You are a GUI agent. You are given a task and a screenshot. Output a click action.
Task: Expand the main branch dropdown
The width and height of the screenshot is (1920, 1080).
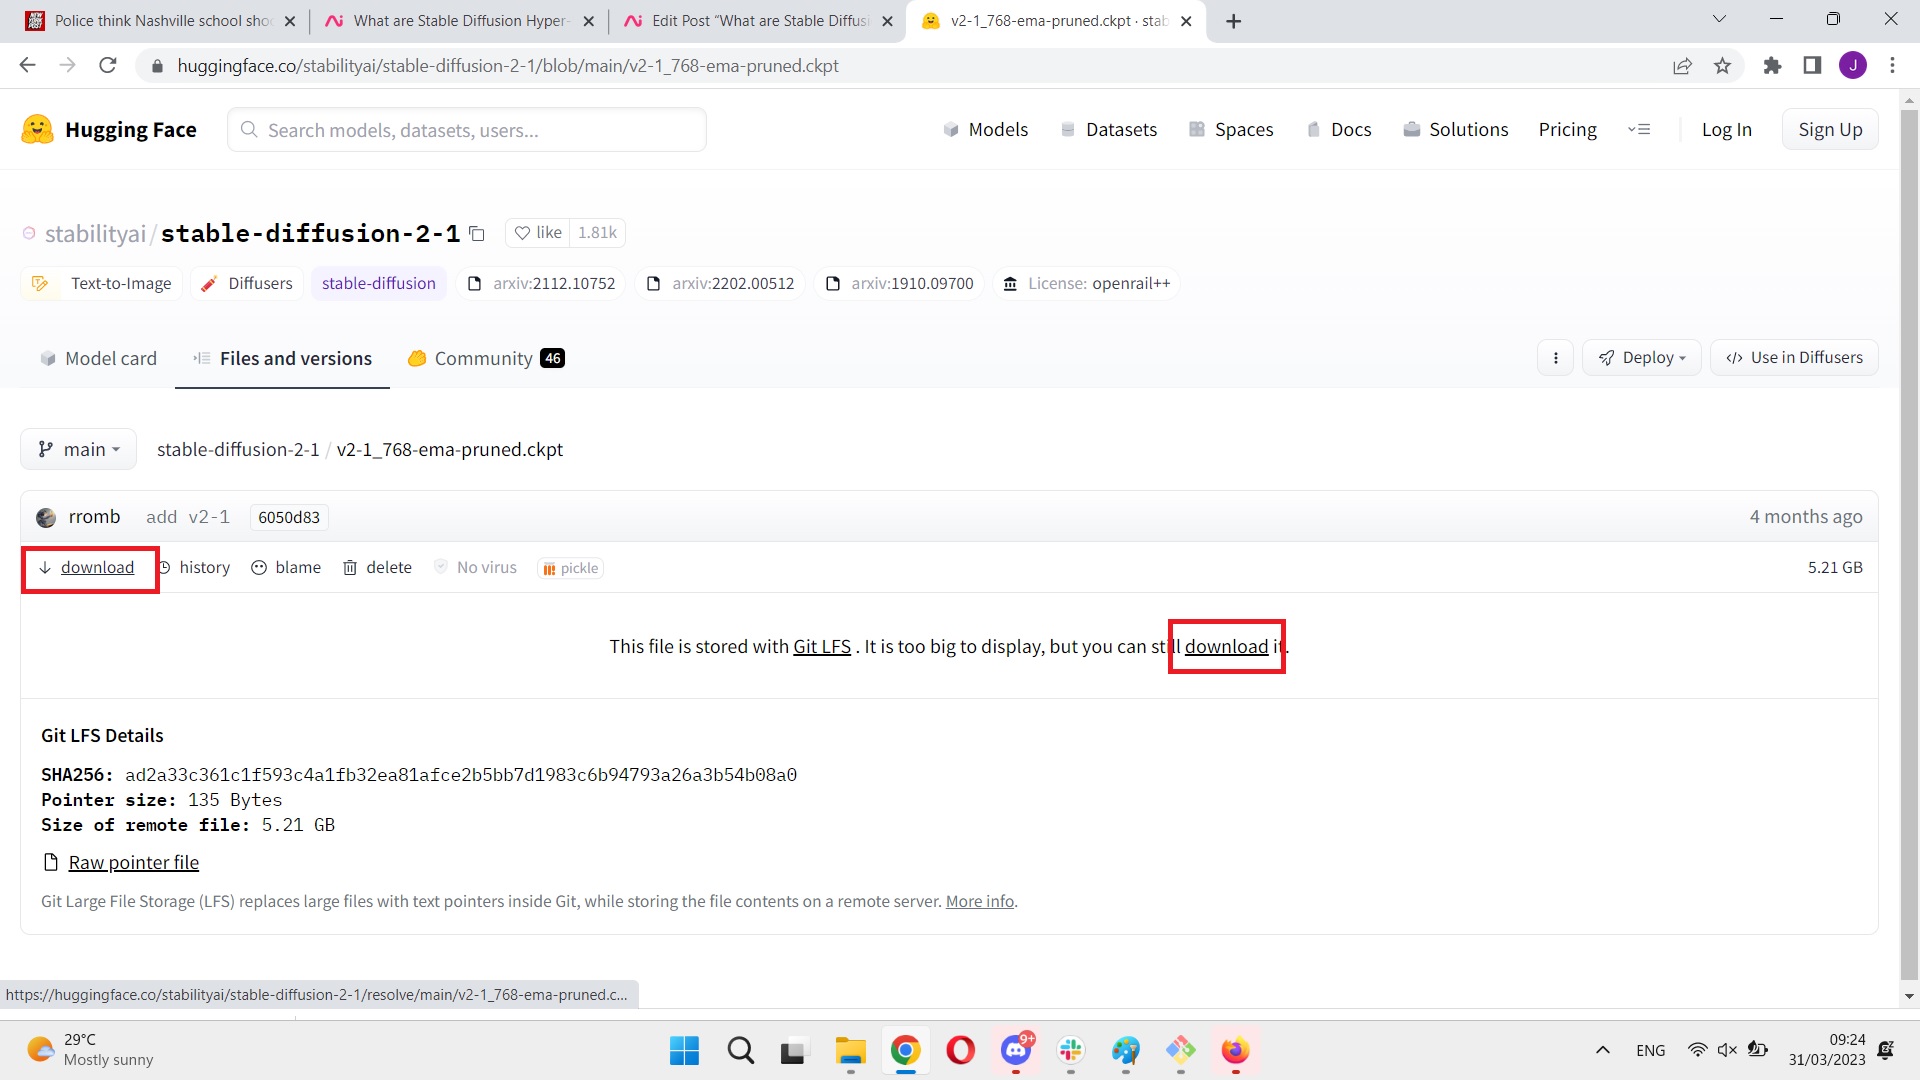78,450
